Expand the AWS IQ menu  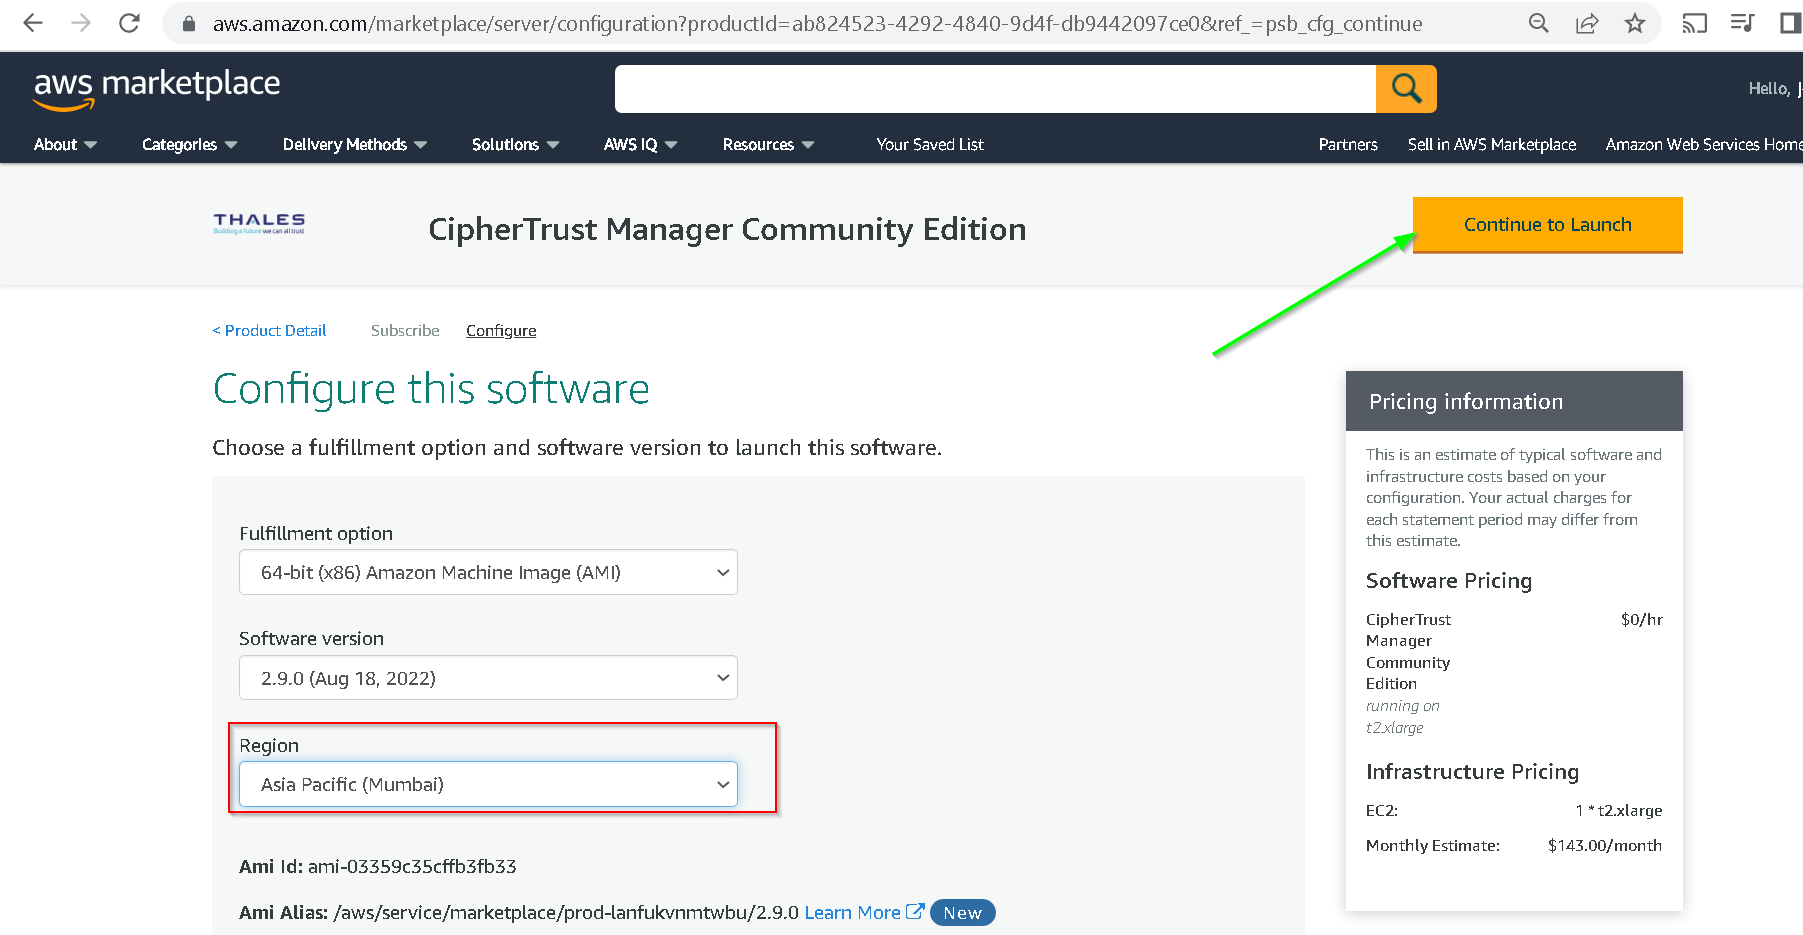[x=640, y=144]
